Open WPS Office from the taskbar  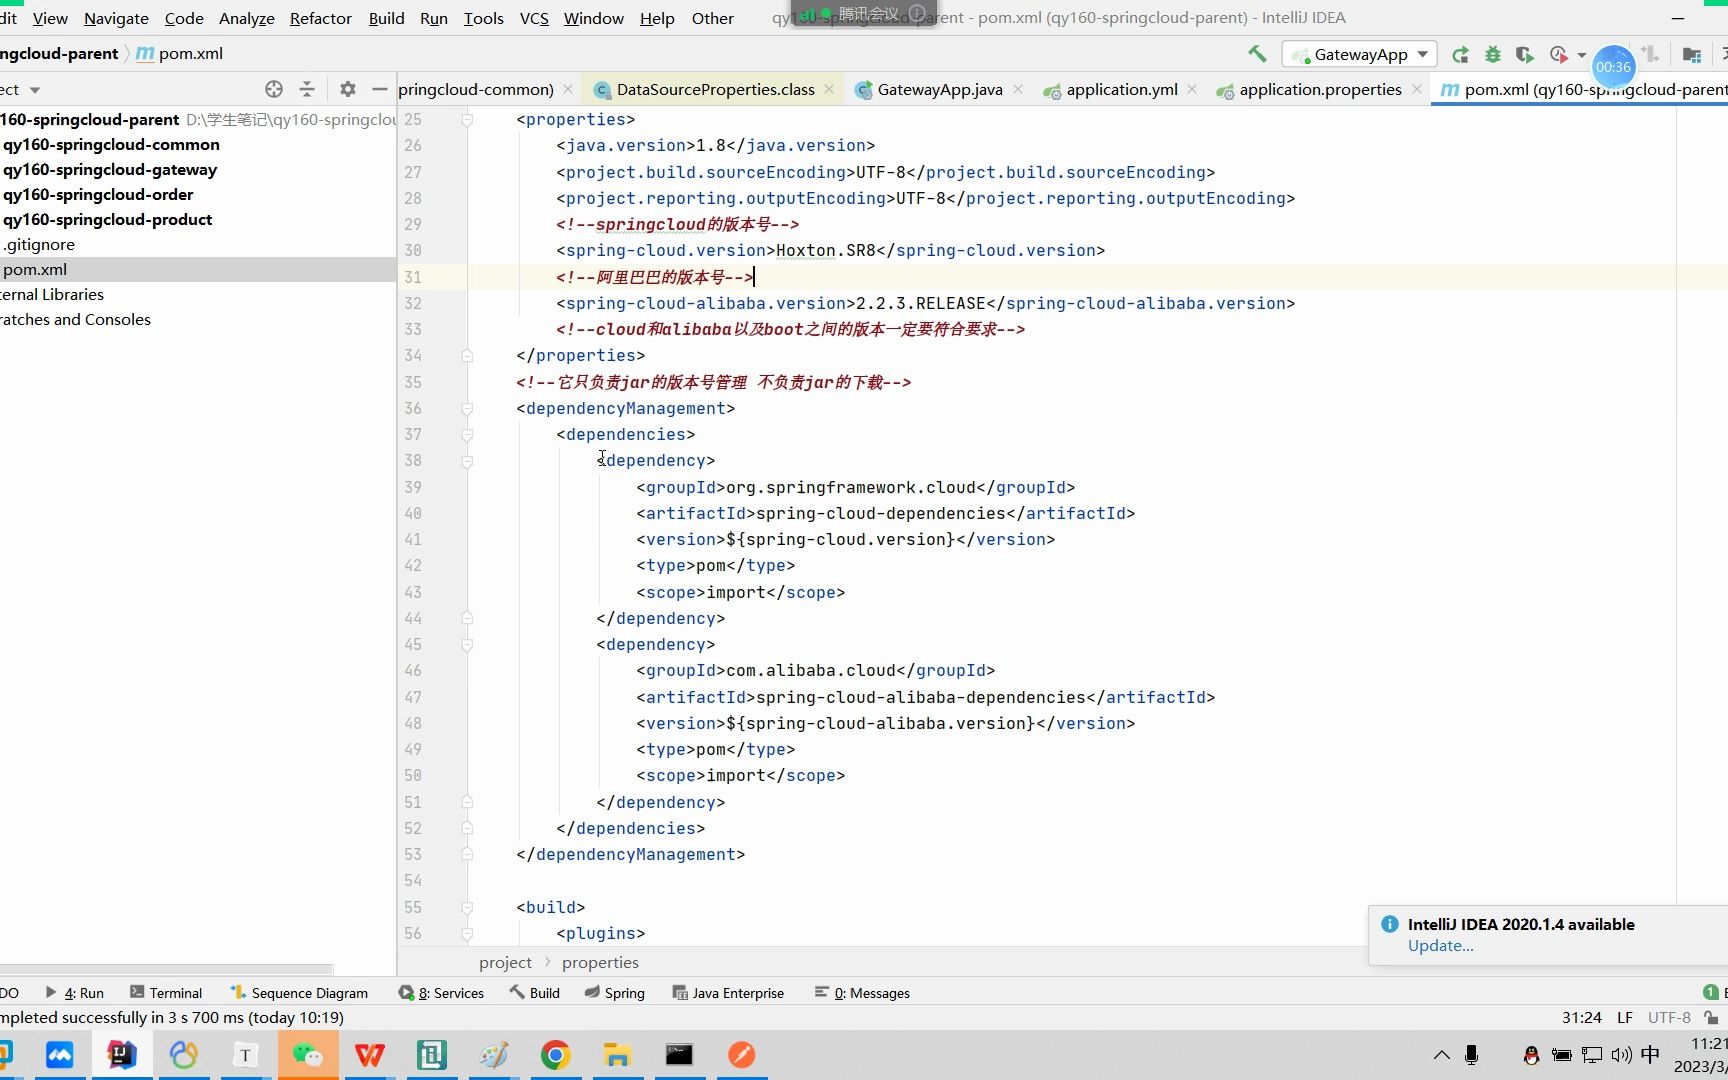click(x=369, y=1055)
